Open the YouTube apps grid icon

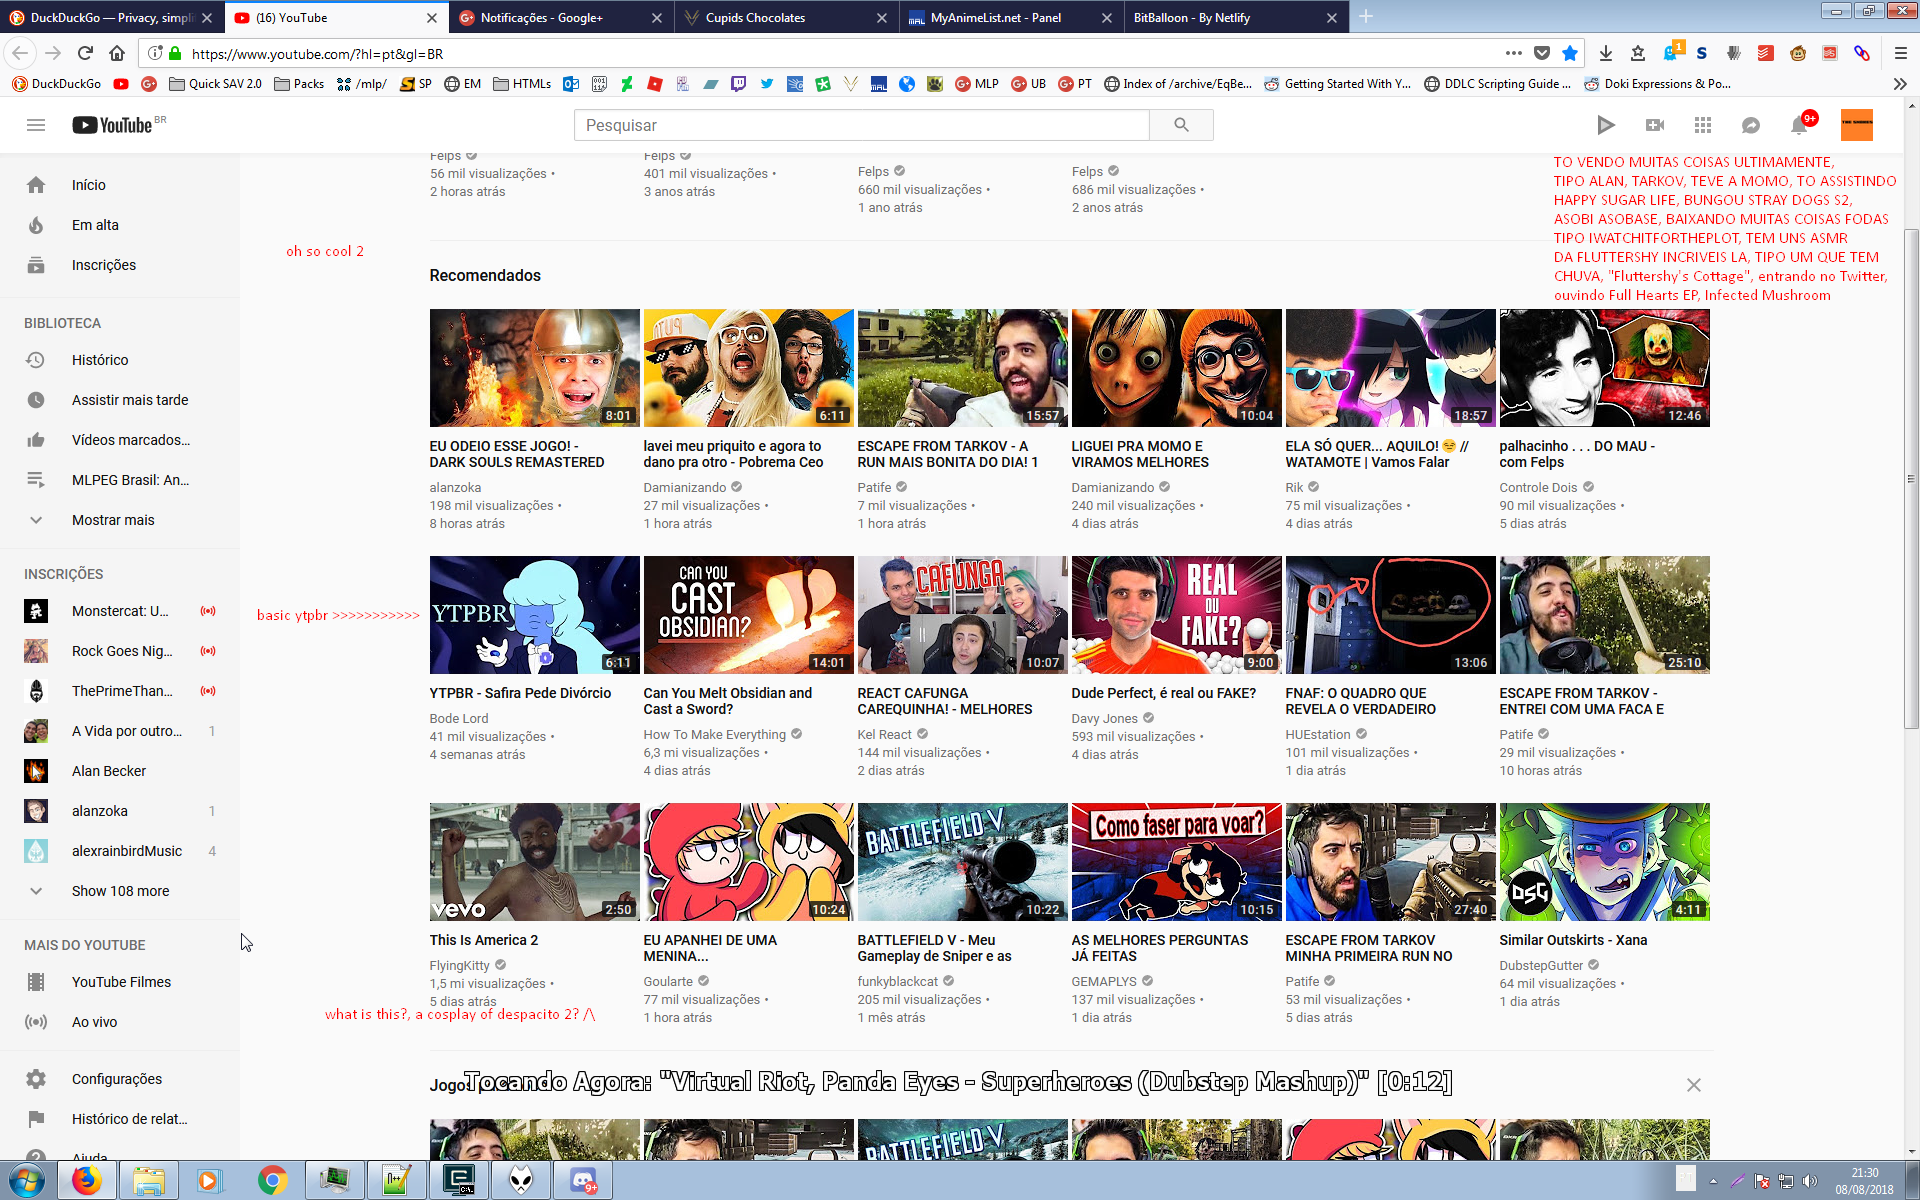pos(1703,125)
